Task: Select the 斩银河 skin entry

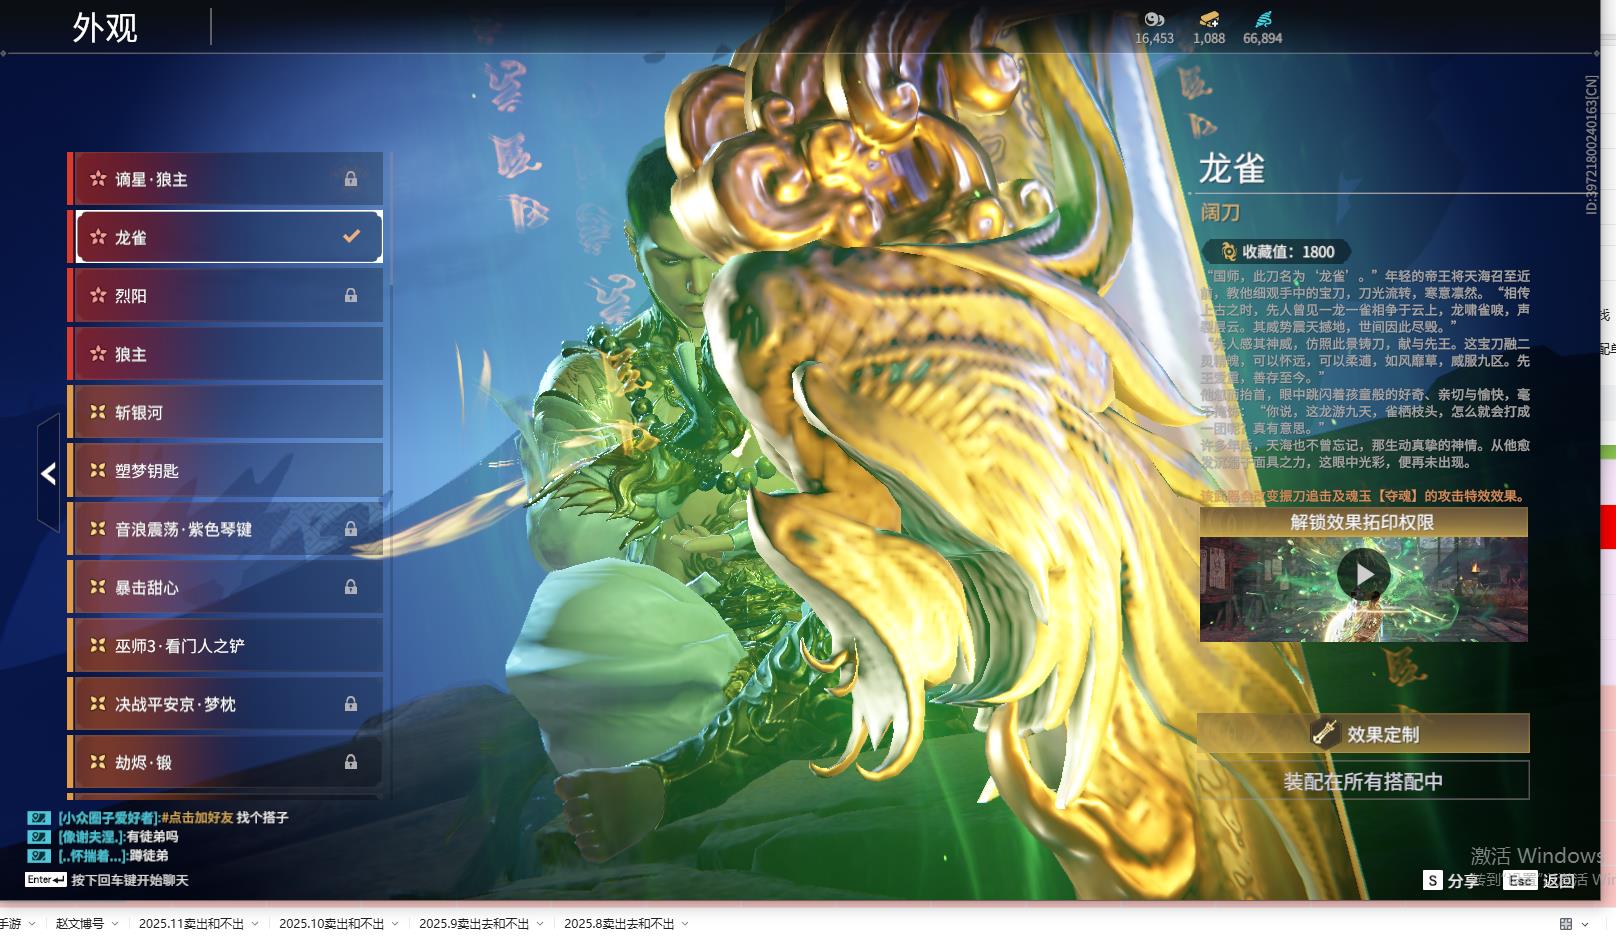Action: click(226, 412)
